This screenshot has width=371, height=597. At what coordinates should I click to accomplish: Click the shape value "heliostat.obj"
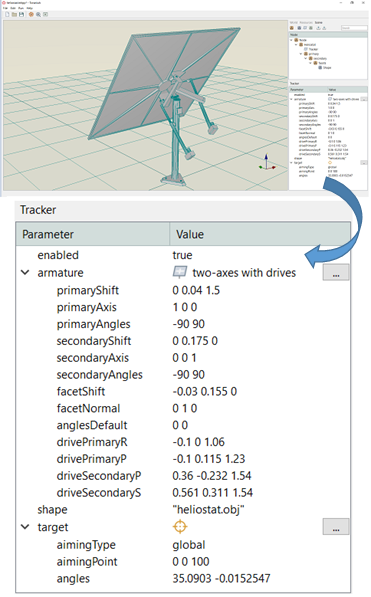[208, 509]
